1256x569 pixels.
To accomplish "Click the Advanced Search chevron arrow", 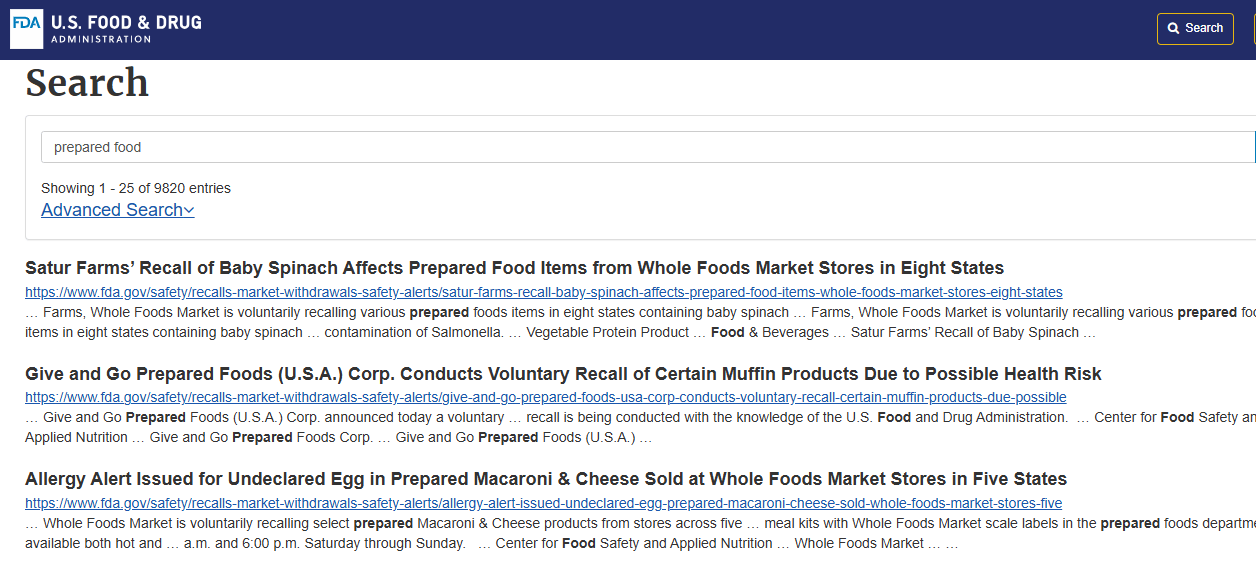I will point(189,210).
